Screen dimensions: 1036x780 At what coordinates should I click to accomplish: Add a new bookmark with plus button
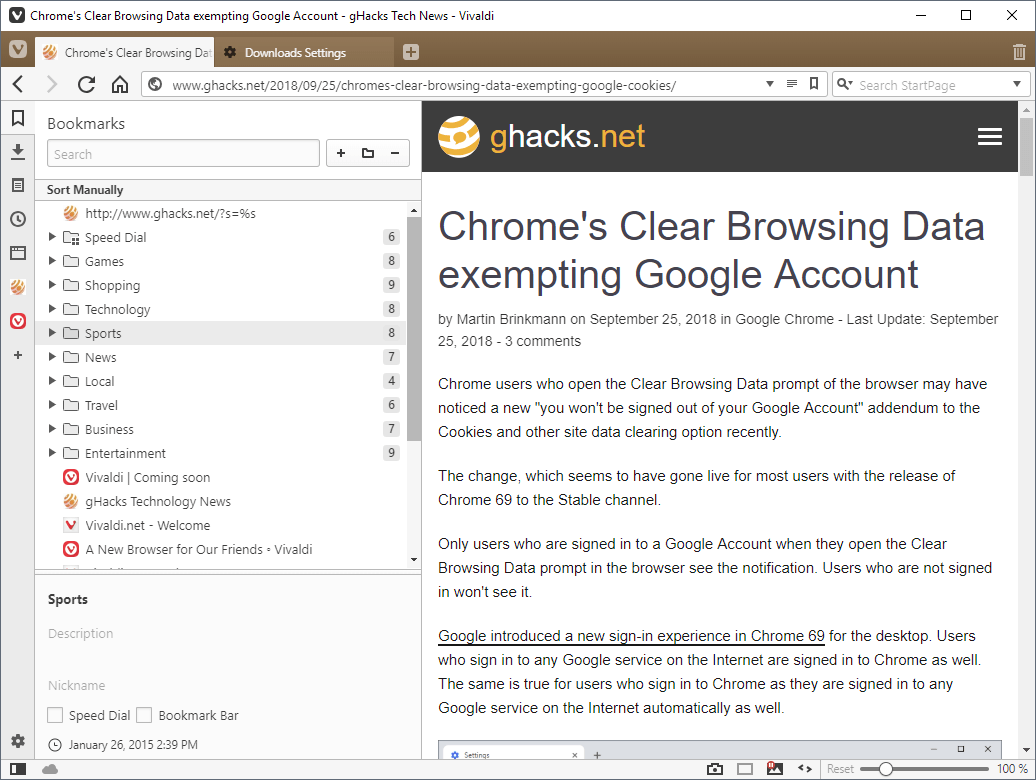[341, 153]
